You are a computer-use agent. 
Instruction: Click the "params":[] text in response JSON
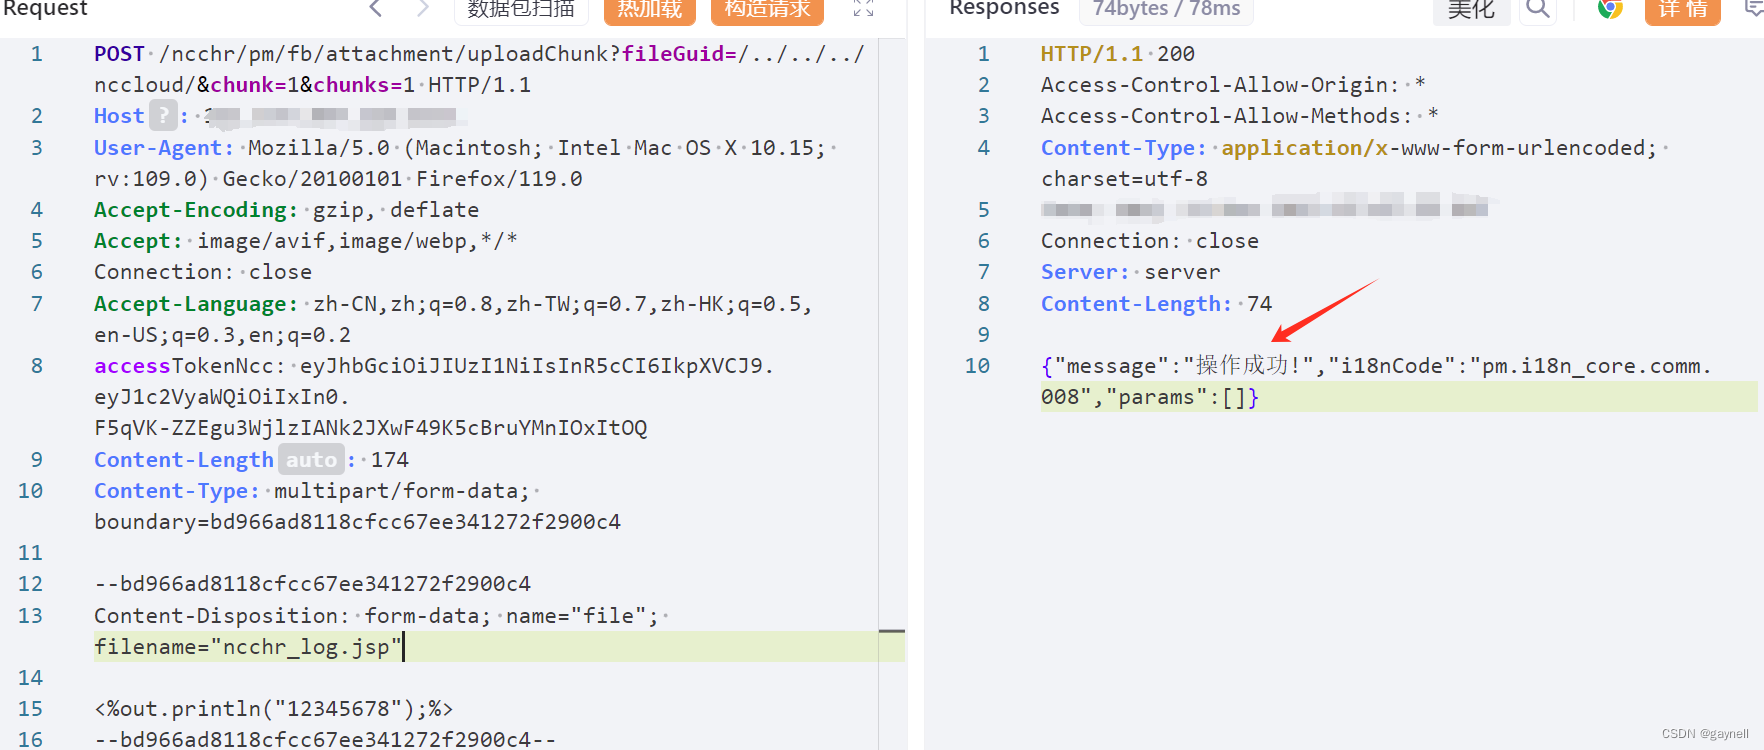pyautogui.click(x=1176, y=397)
